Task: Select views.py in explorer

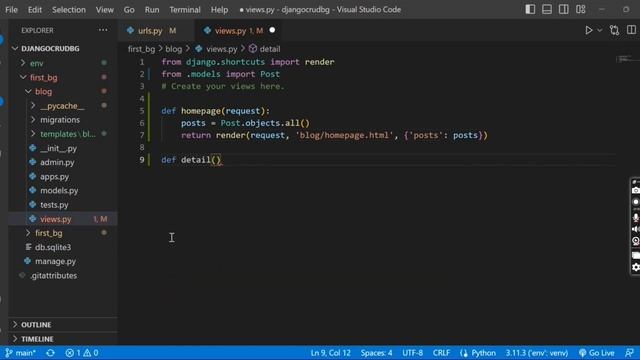Action: [56, 219]
